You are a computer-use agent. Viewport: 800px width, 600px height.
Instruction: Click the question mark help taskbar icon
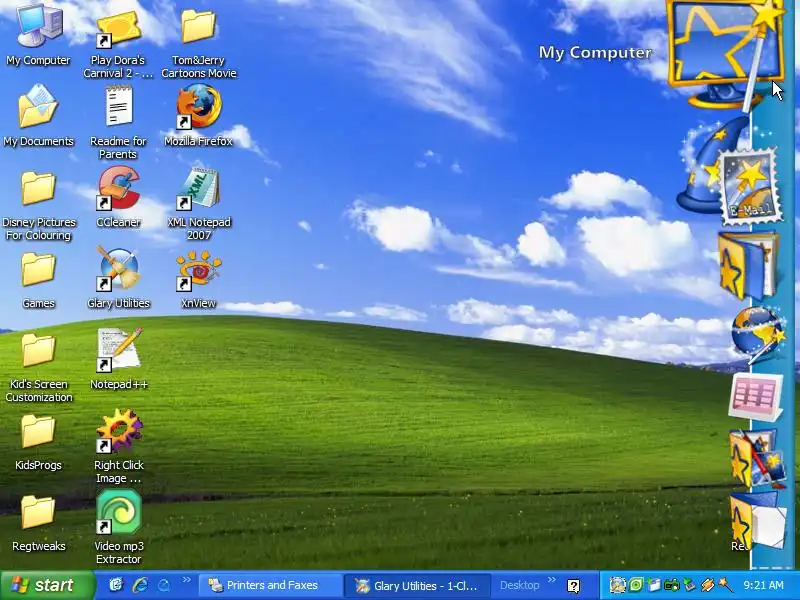[573, 586]
